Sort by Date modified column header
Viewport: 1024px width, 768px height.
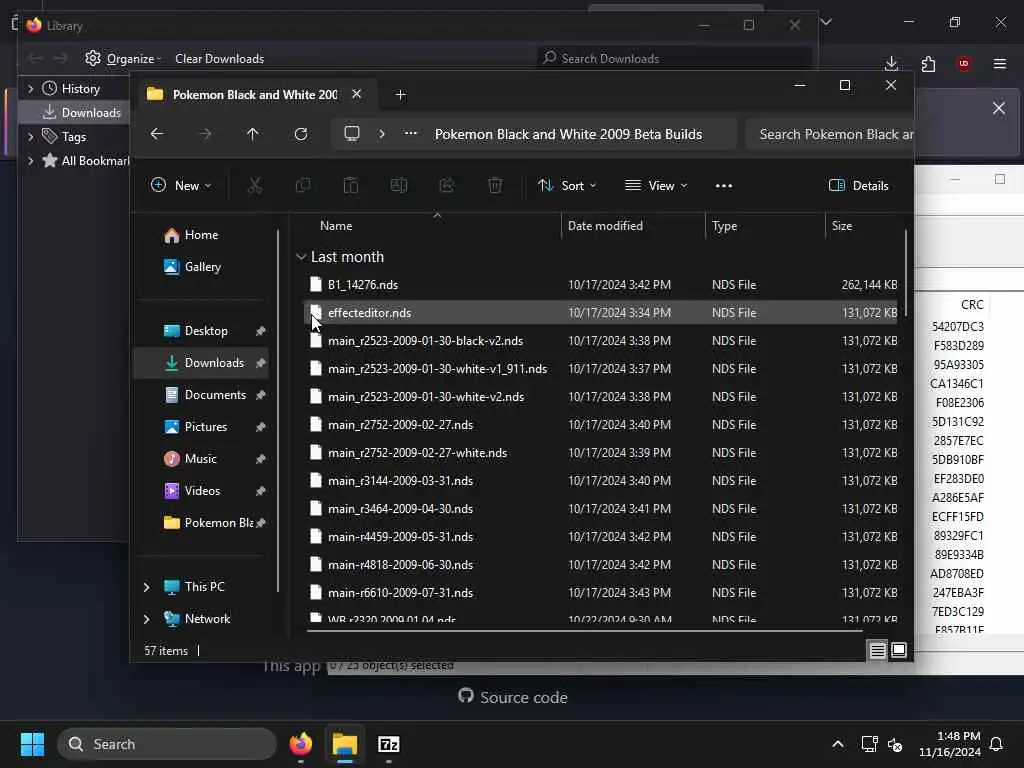[x=605, y=226]
